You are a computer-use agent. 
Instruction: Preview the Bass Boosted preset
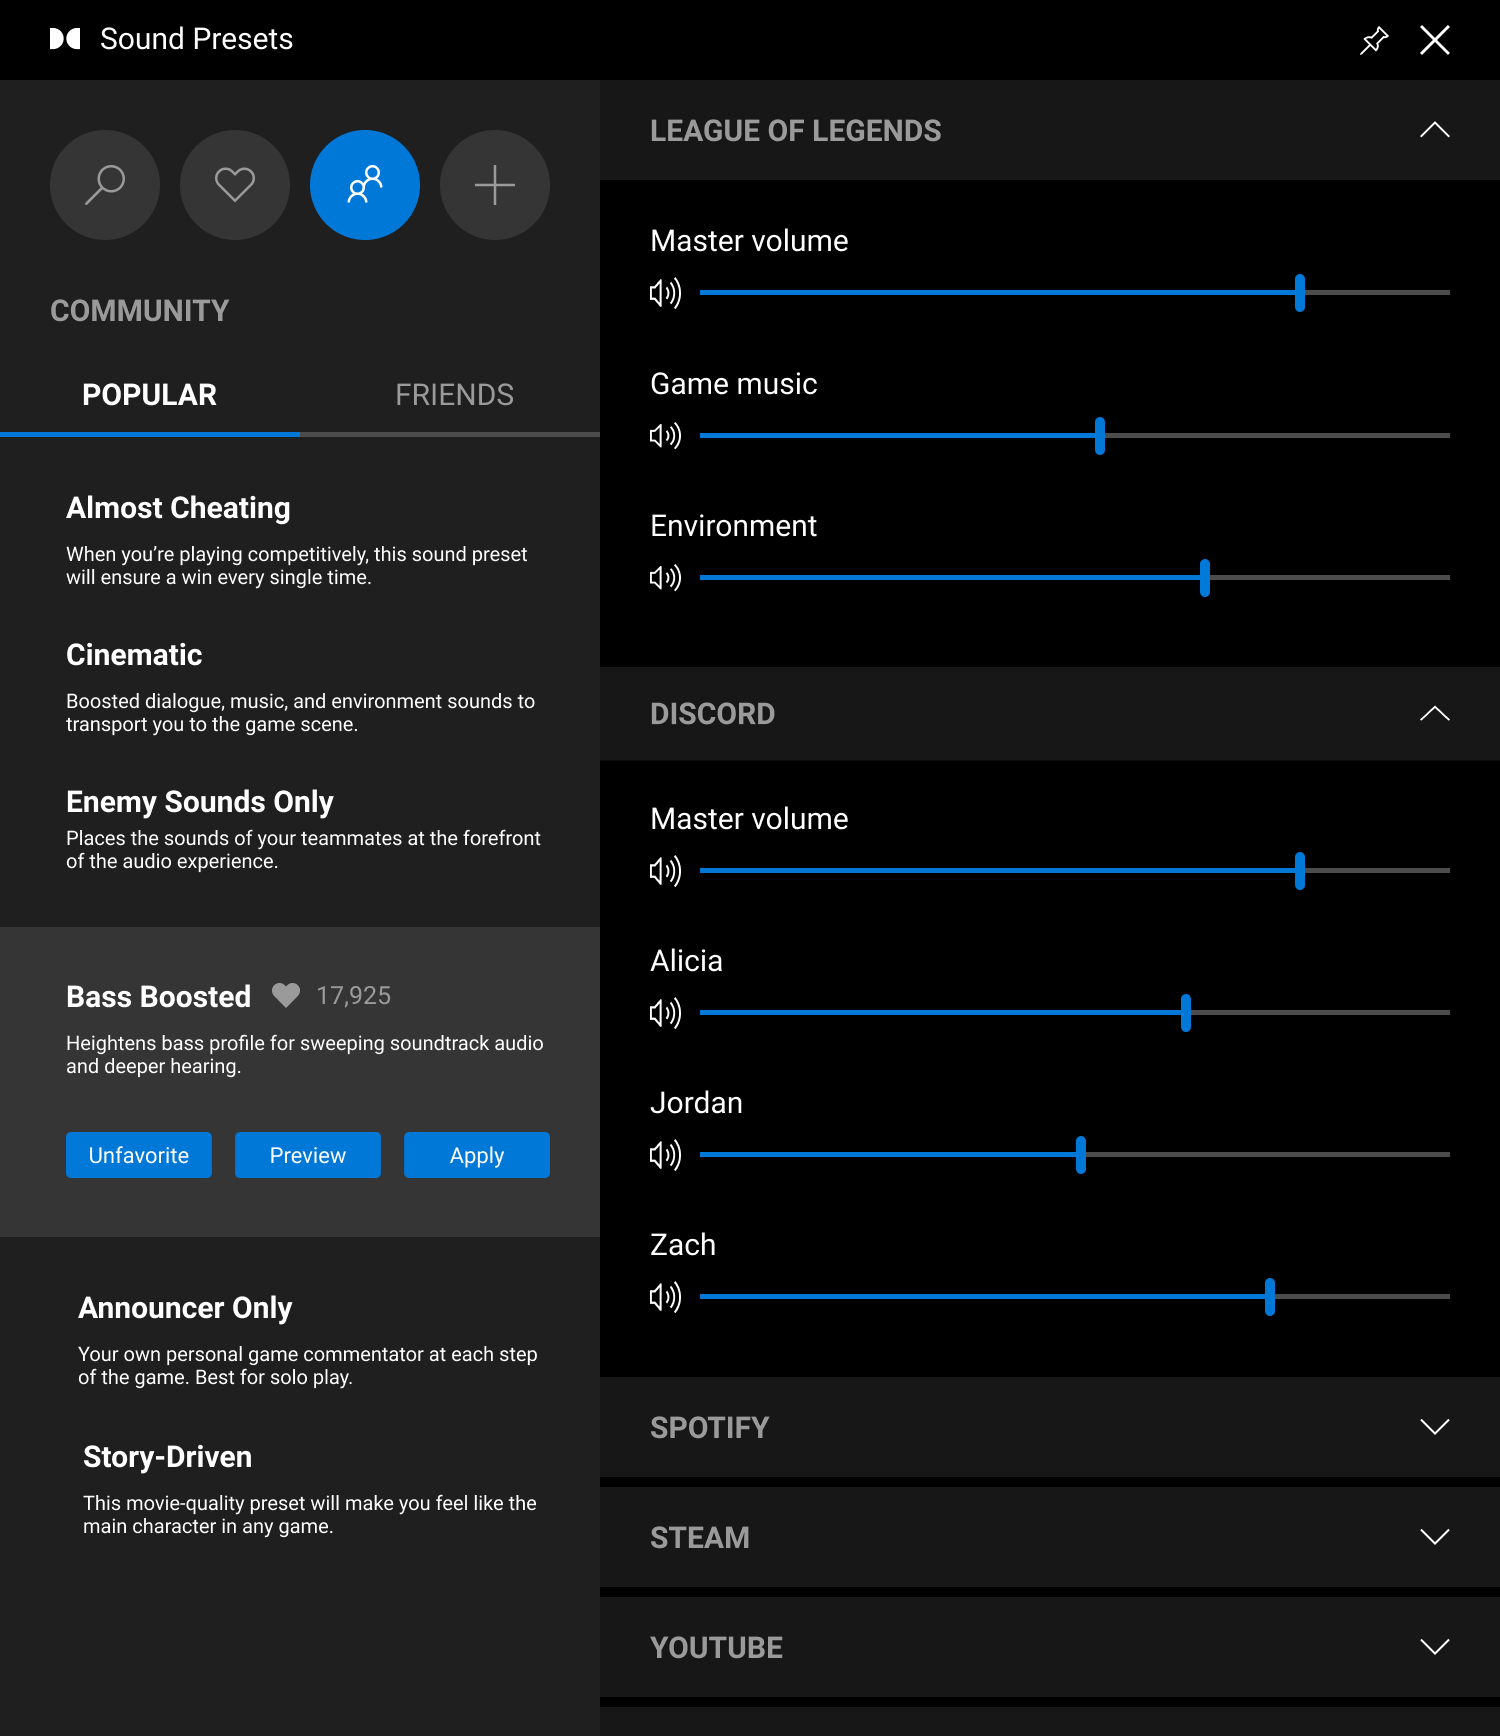pos(308,1155)
